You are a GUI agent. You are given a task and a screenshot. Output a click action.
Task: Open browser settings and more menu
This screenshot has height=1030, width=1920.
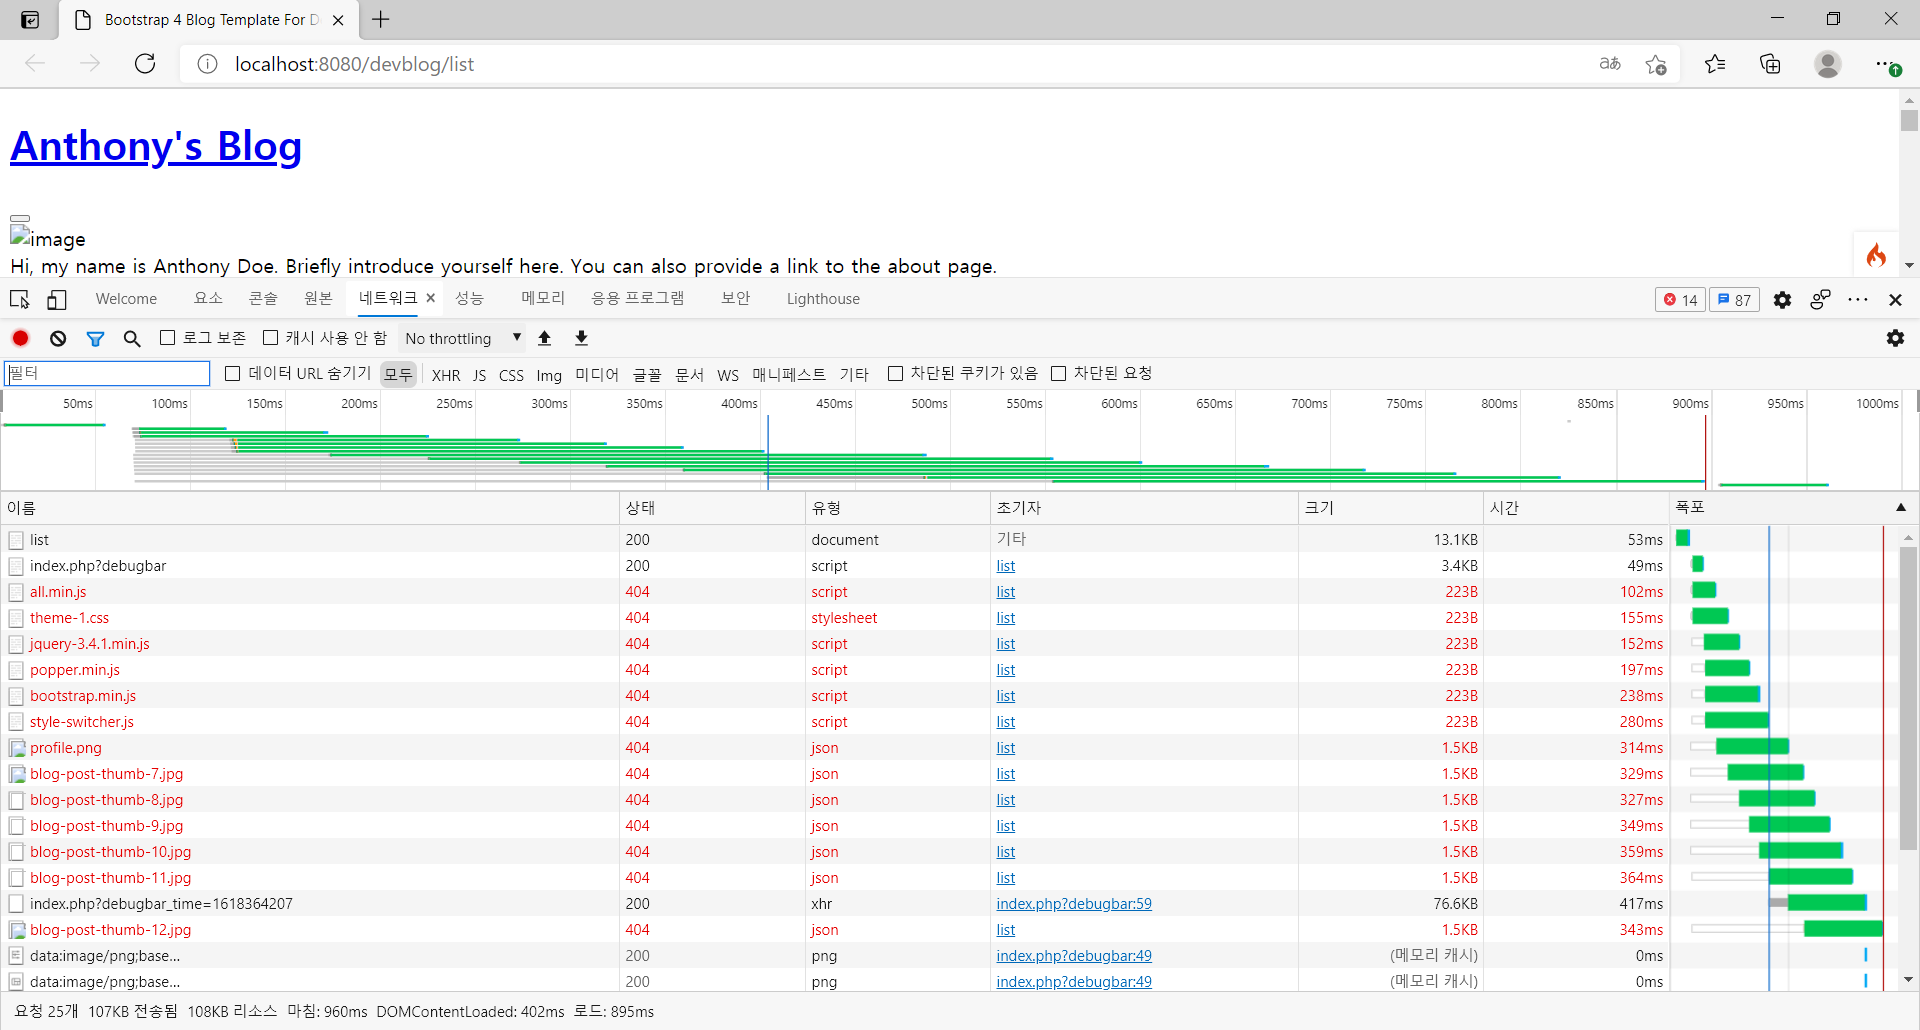[x=1887, y=65]
